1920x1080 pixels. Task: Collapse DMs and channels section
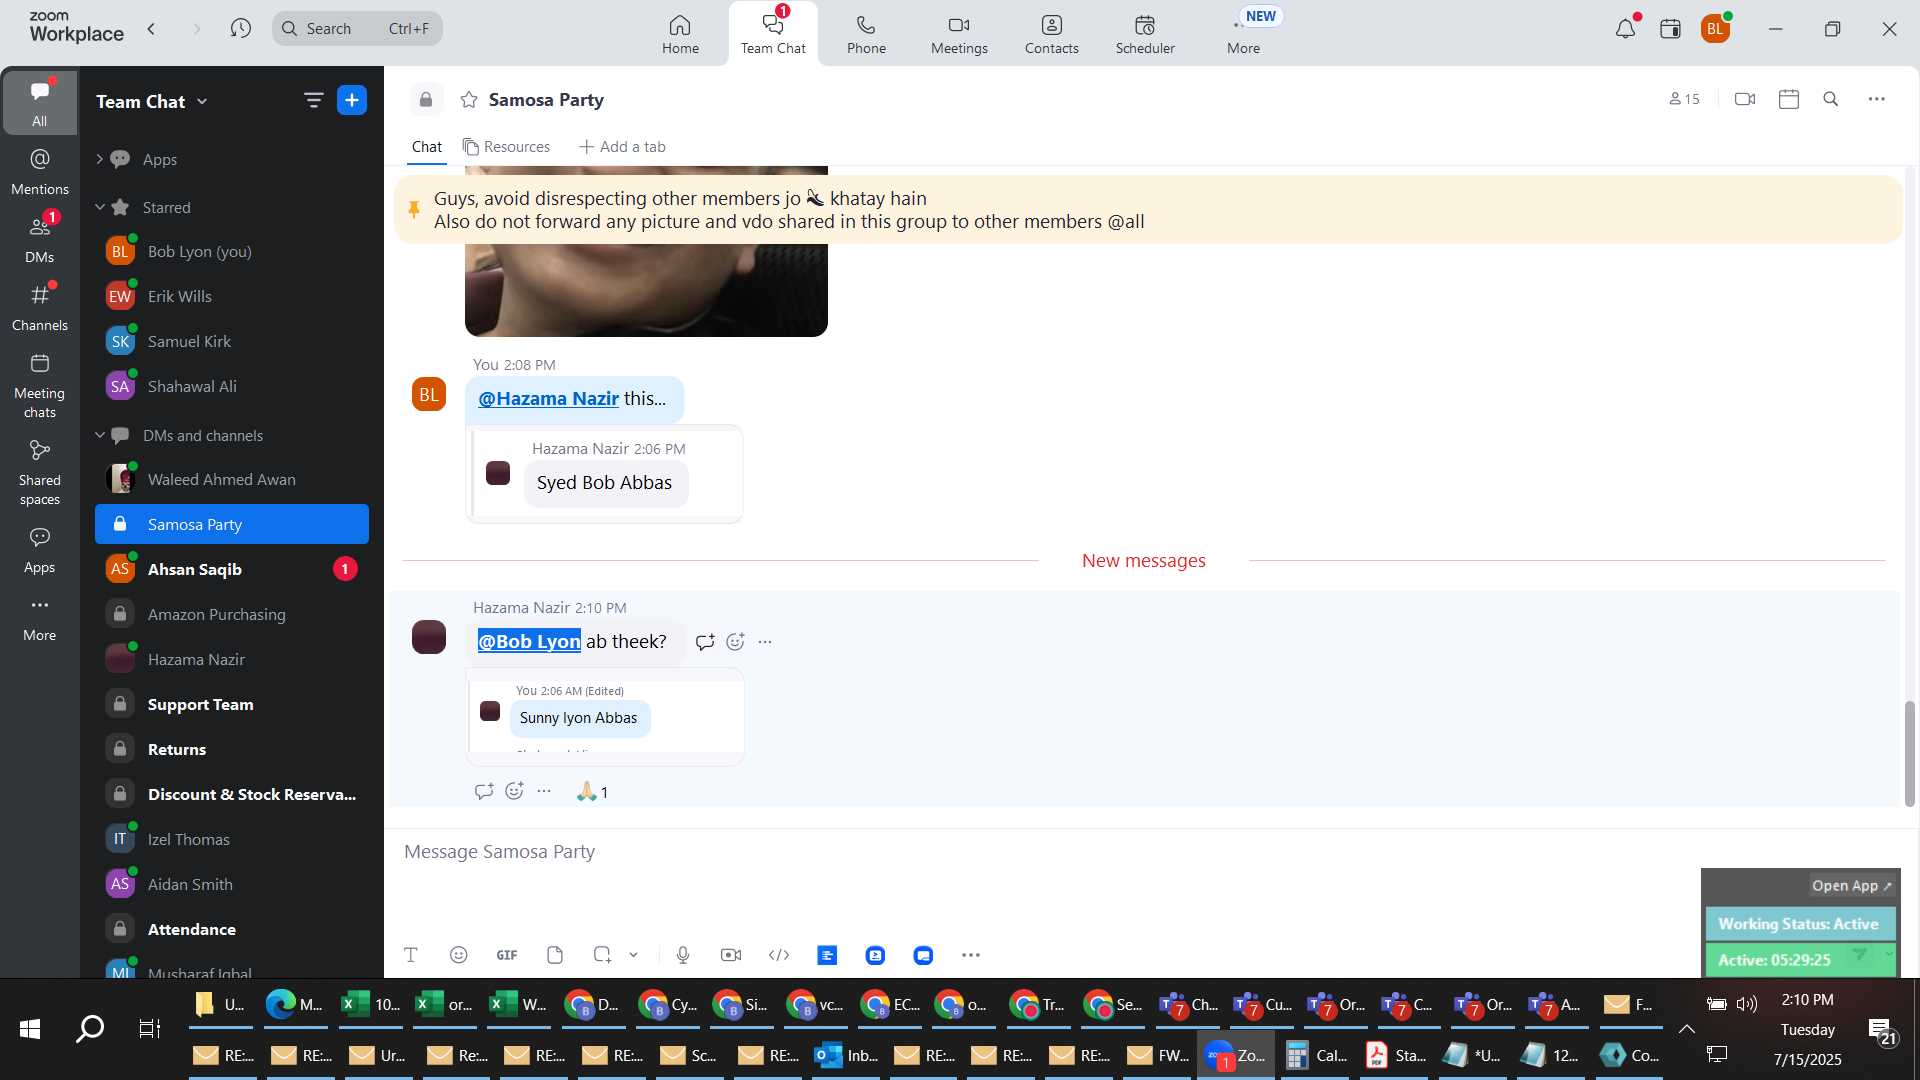pyautogui.click(x=99, y=435)
